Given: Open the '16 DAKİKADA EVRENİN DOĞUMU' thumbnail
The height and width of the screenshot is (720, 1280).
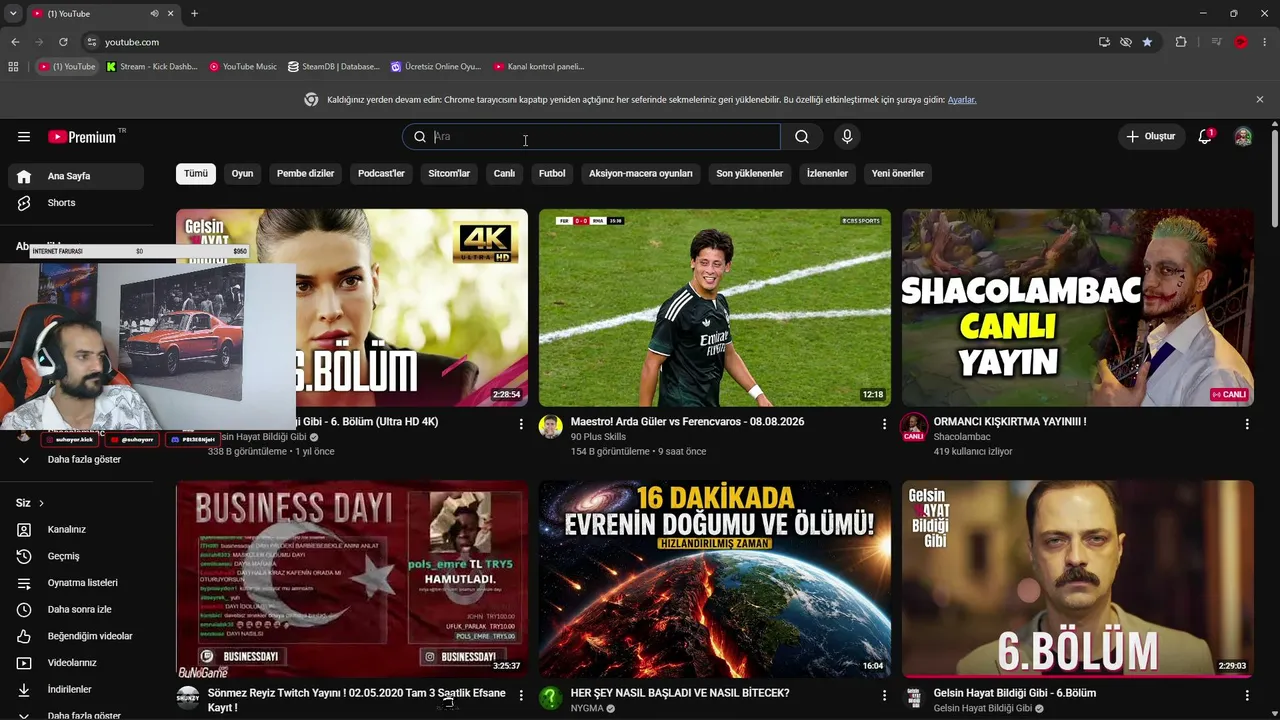Looking at the screenshot, I should click(715, 579).
